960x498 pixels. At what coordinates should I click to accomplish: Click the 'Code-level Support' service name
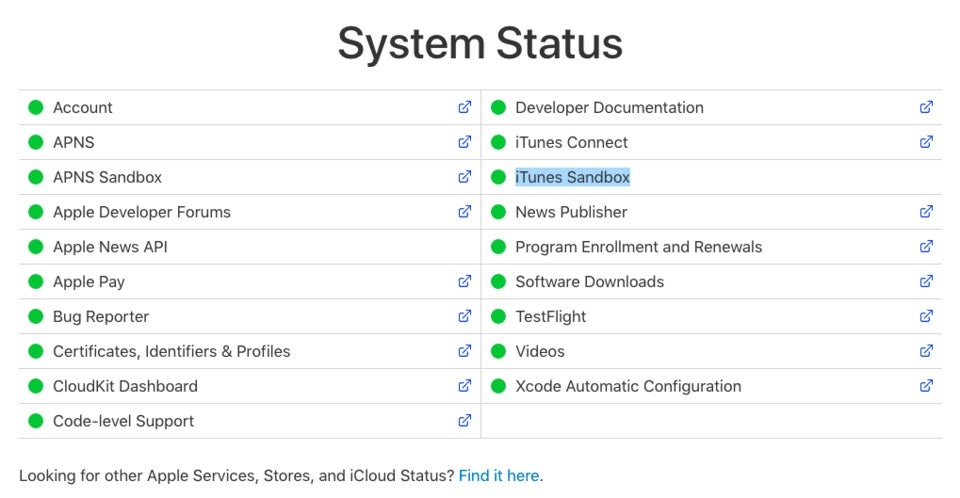pyautogui.click(x=123, y=421)
